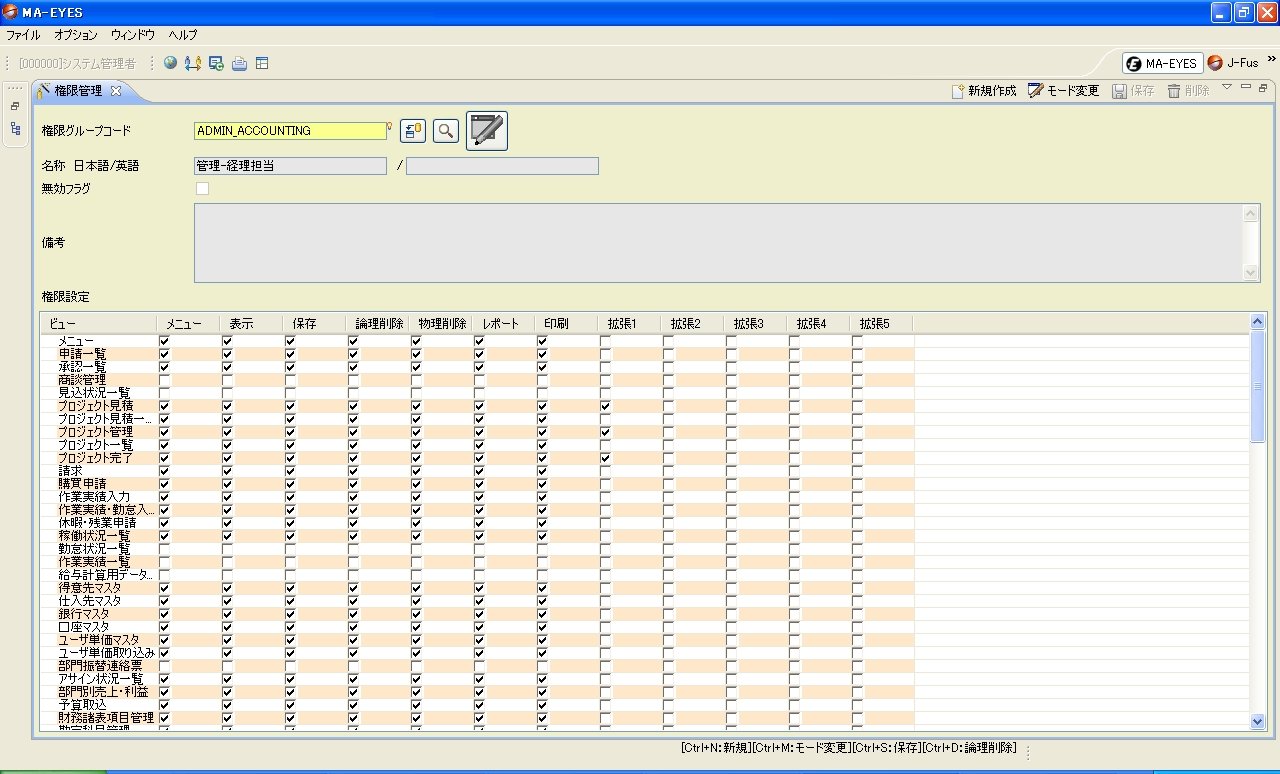Toggle 表示 checkbox for 勤怠状況一覧 row
Viewport: 1280px width, 774px height.
coord(227,549)
